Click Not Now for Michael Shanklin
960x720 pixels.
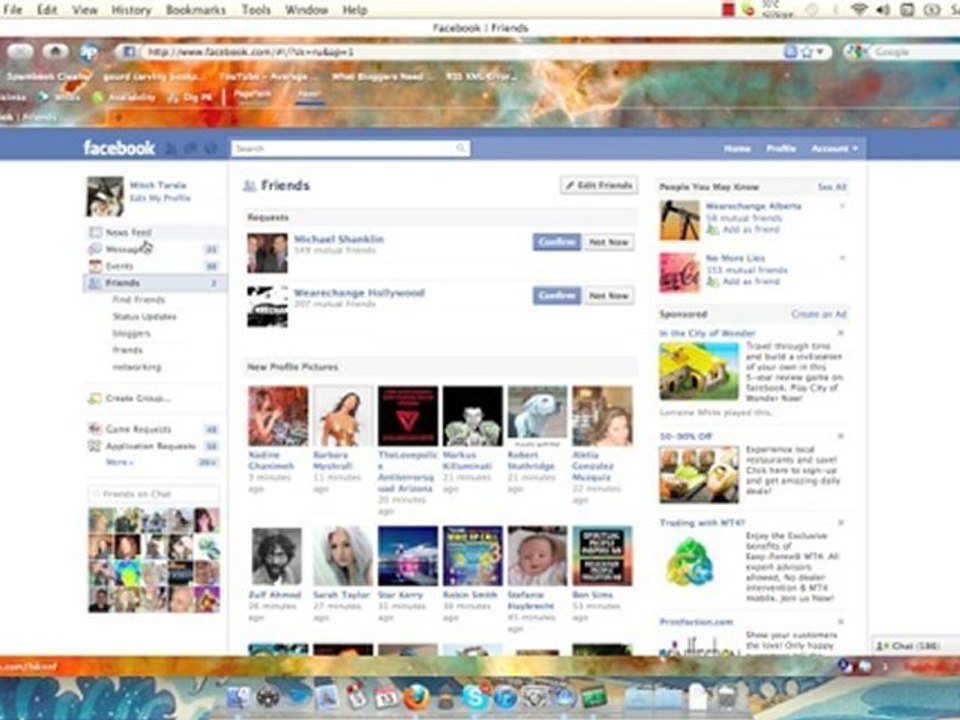609,242
